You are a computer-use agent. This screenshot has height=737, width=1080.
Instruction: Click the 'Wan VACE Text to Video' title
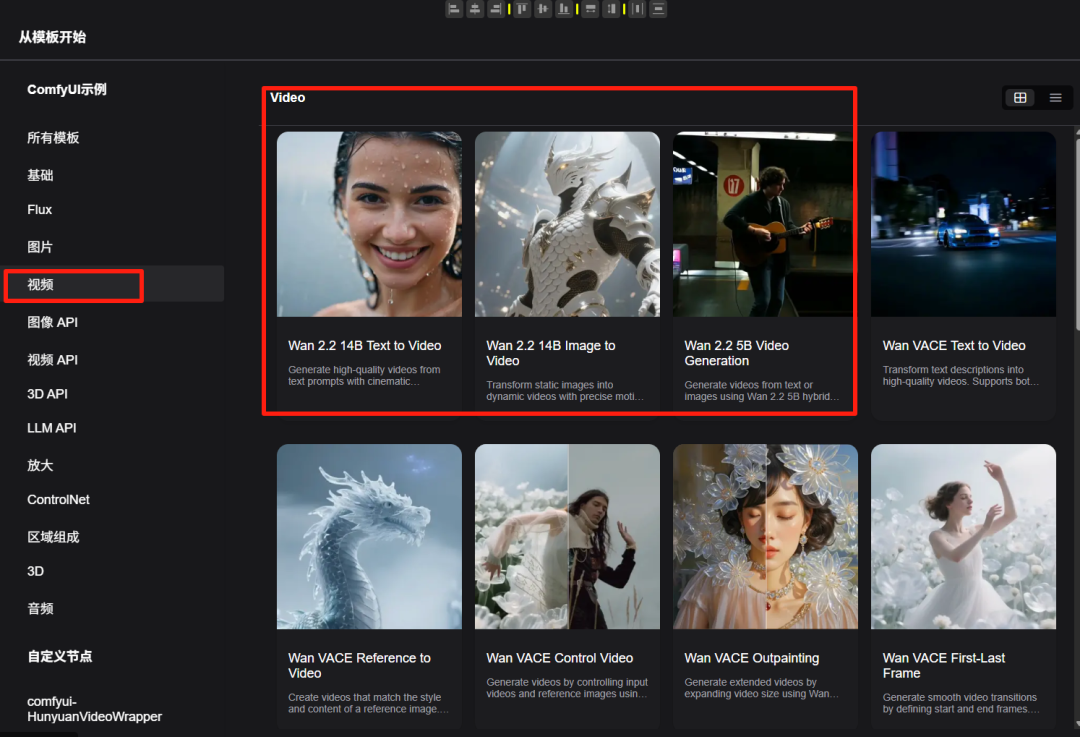click(954, 346)
